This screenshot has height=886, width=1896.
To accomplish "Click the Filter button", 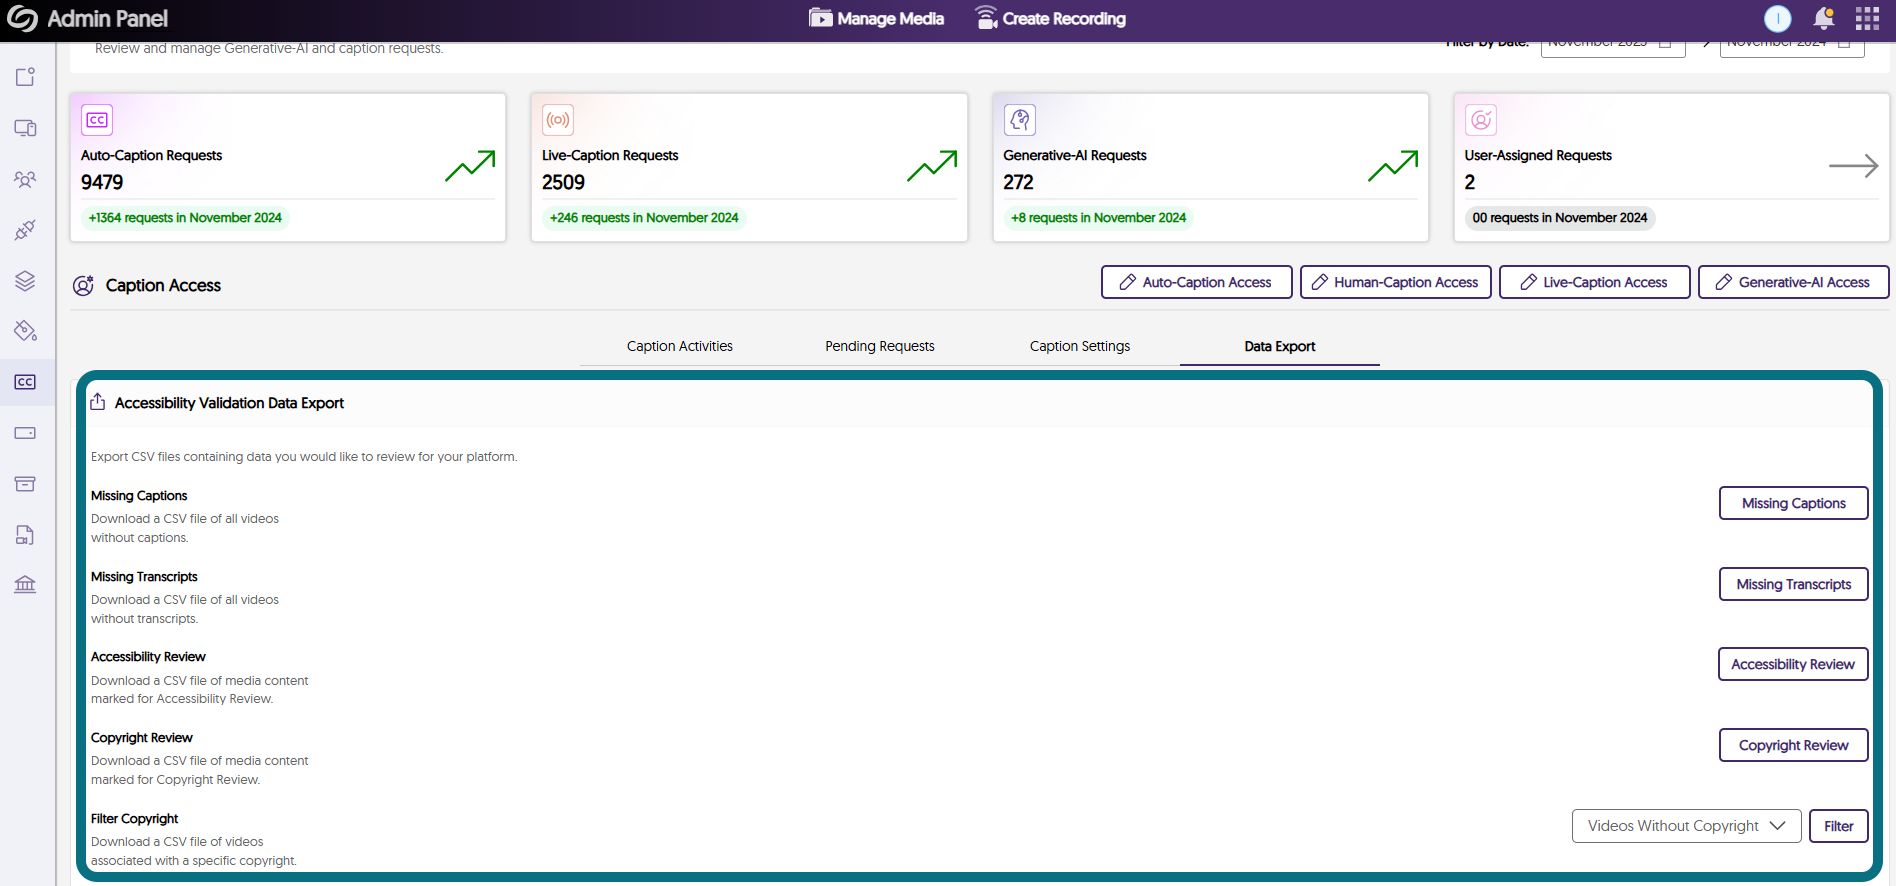I will pyautogui.click(x=1839, y=826).
